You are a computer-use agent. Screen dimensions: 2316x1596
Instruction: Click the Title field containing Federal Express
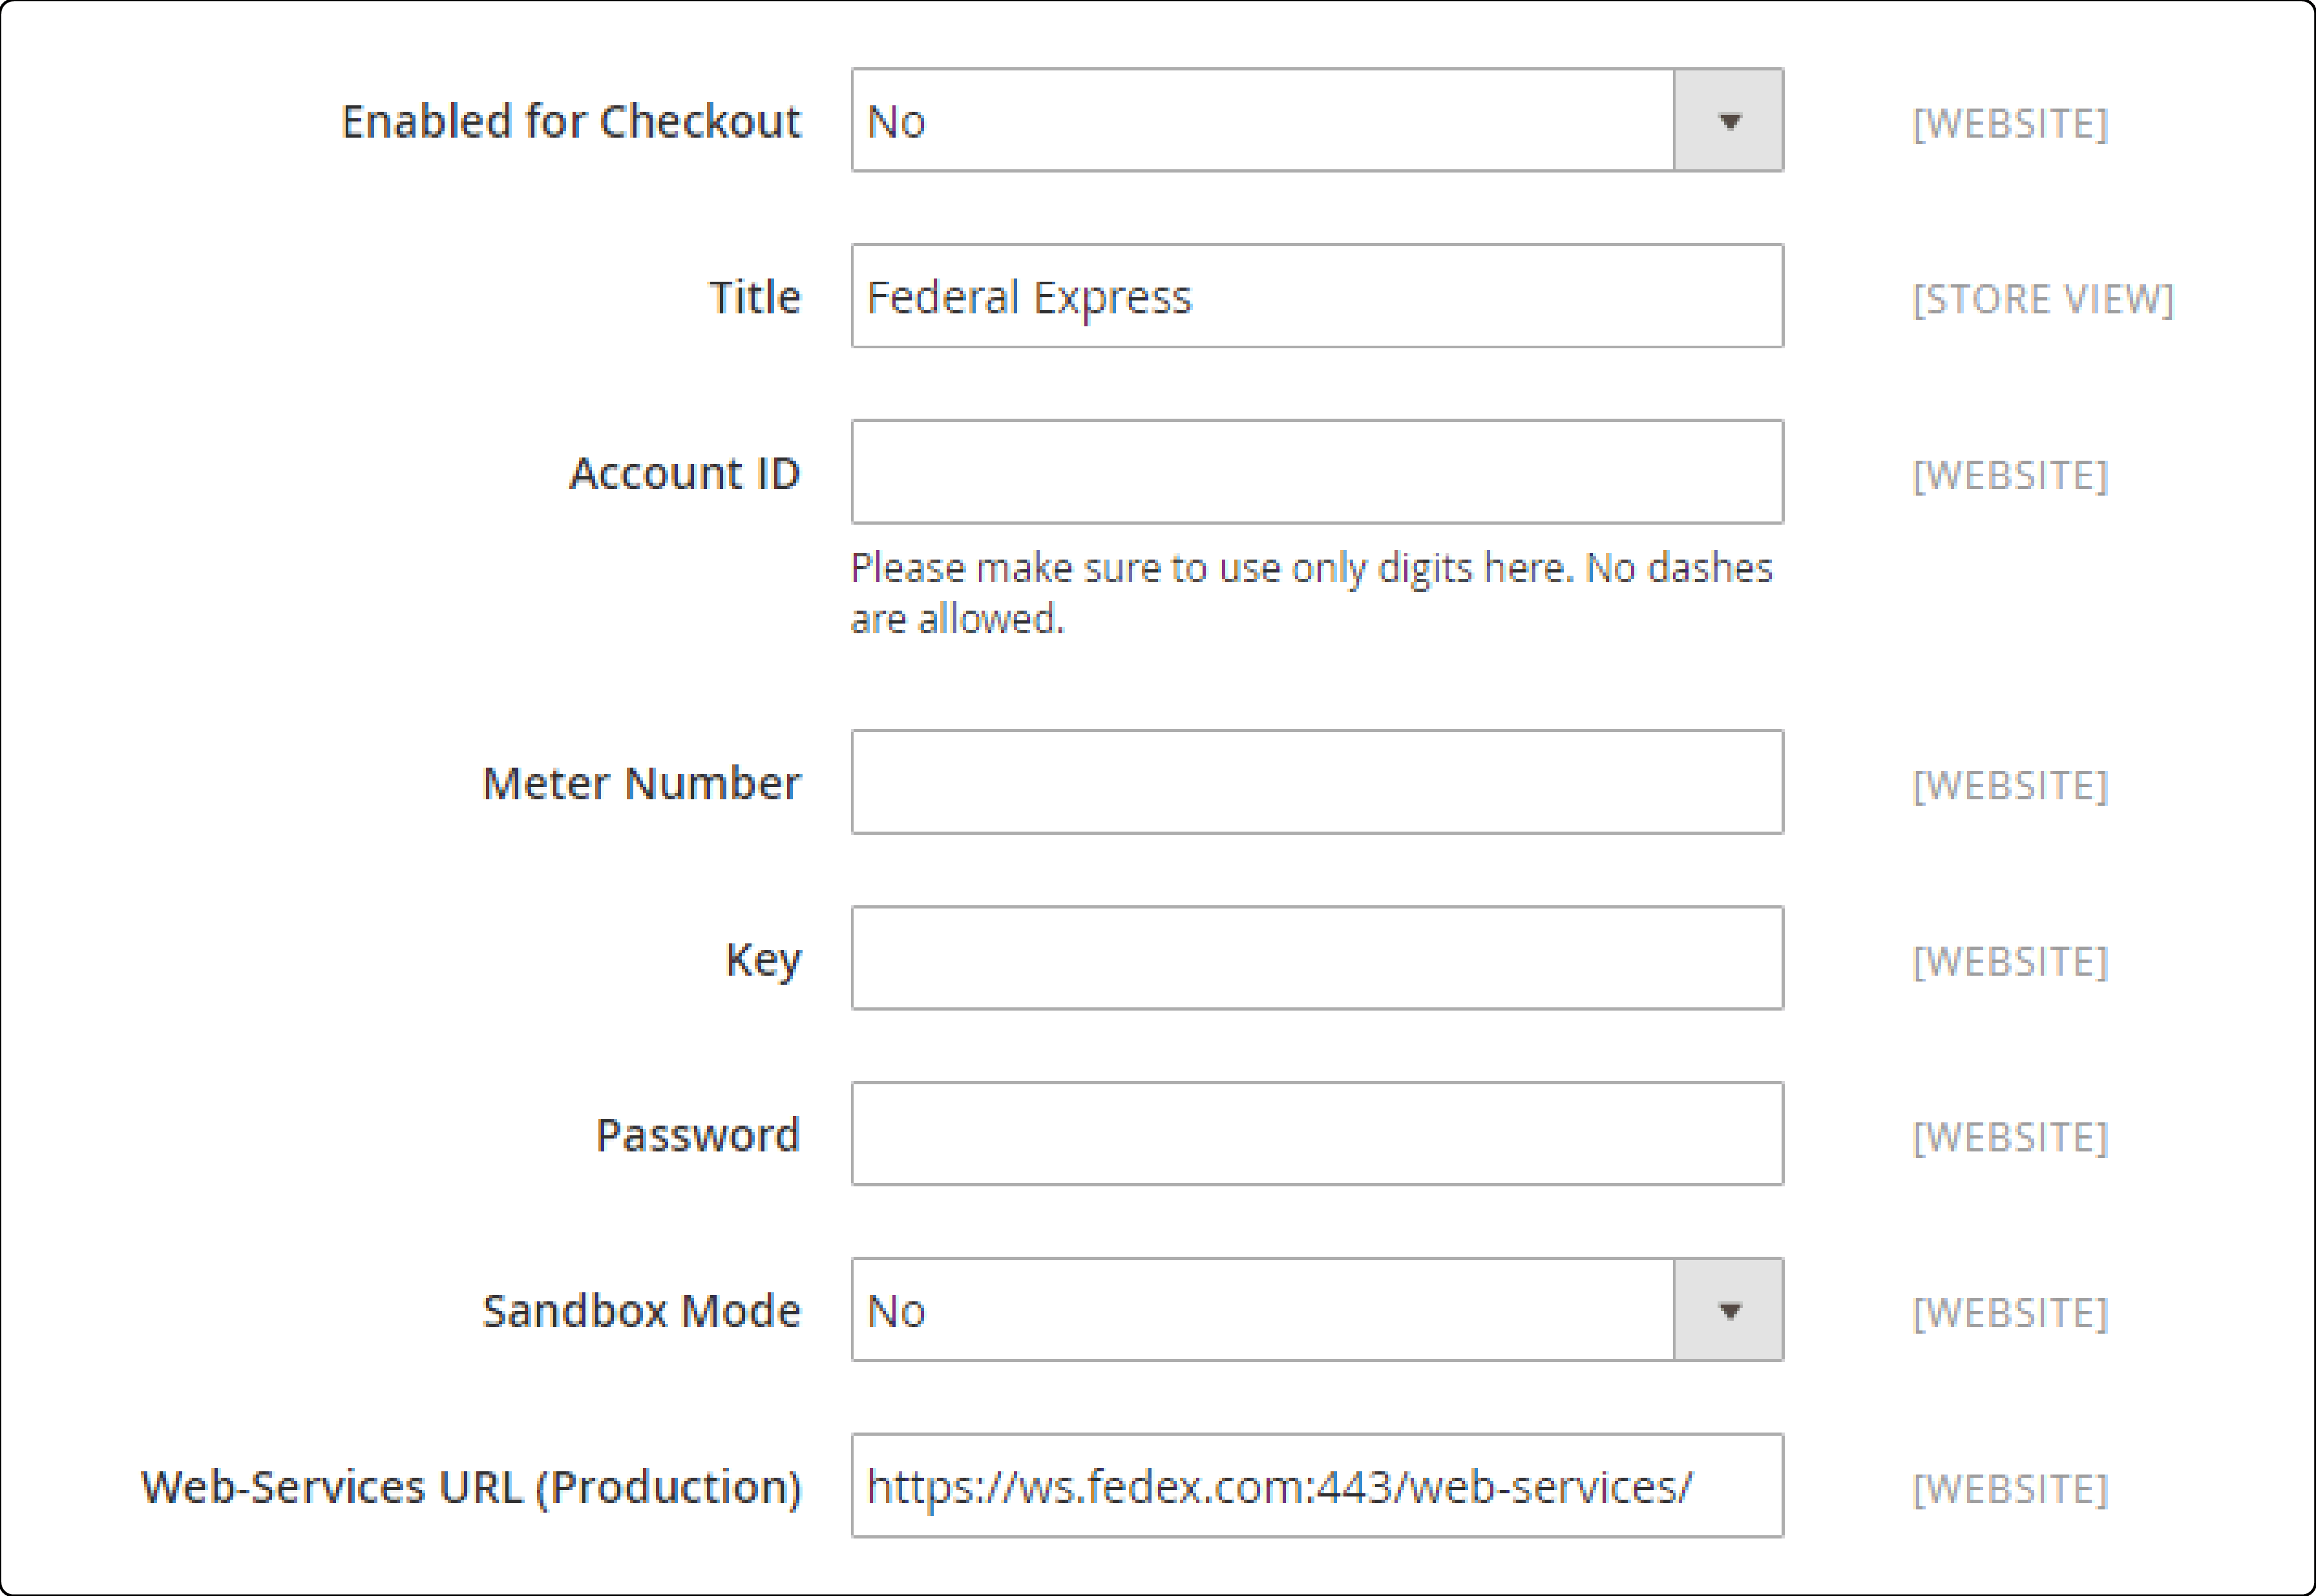click(x=1317, y=296)
